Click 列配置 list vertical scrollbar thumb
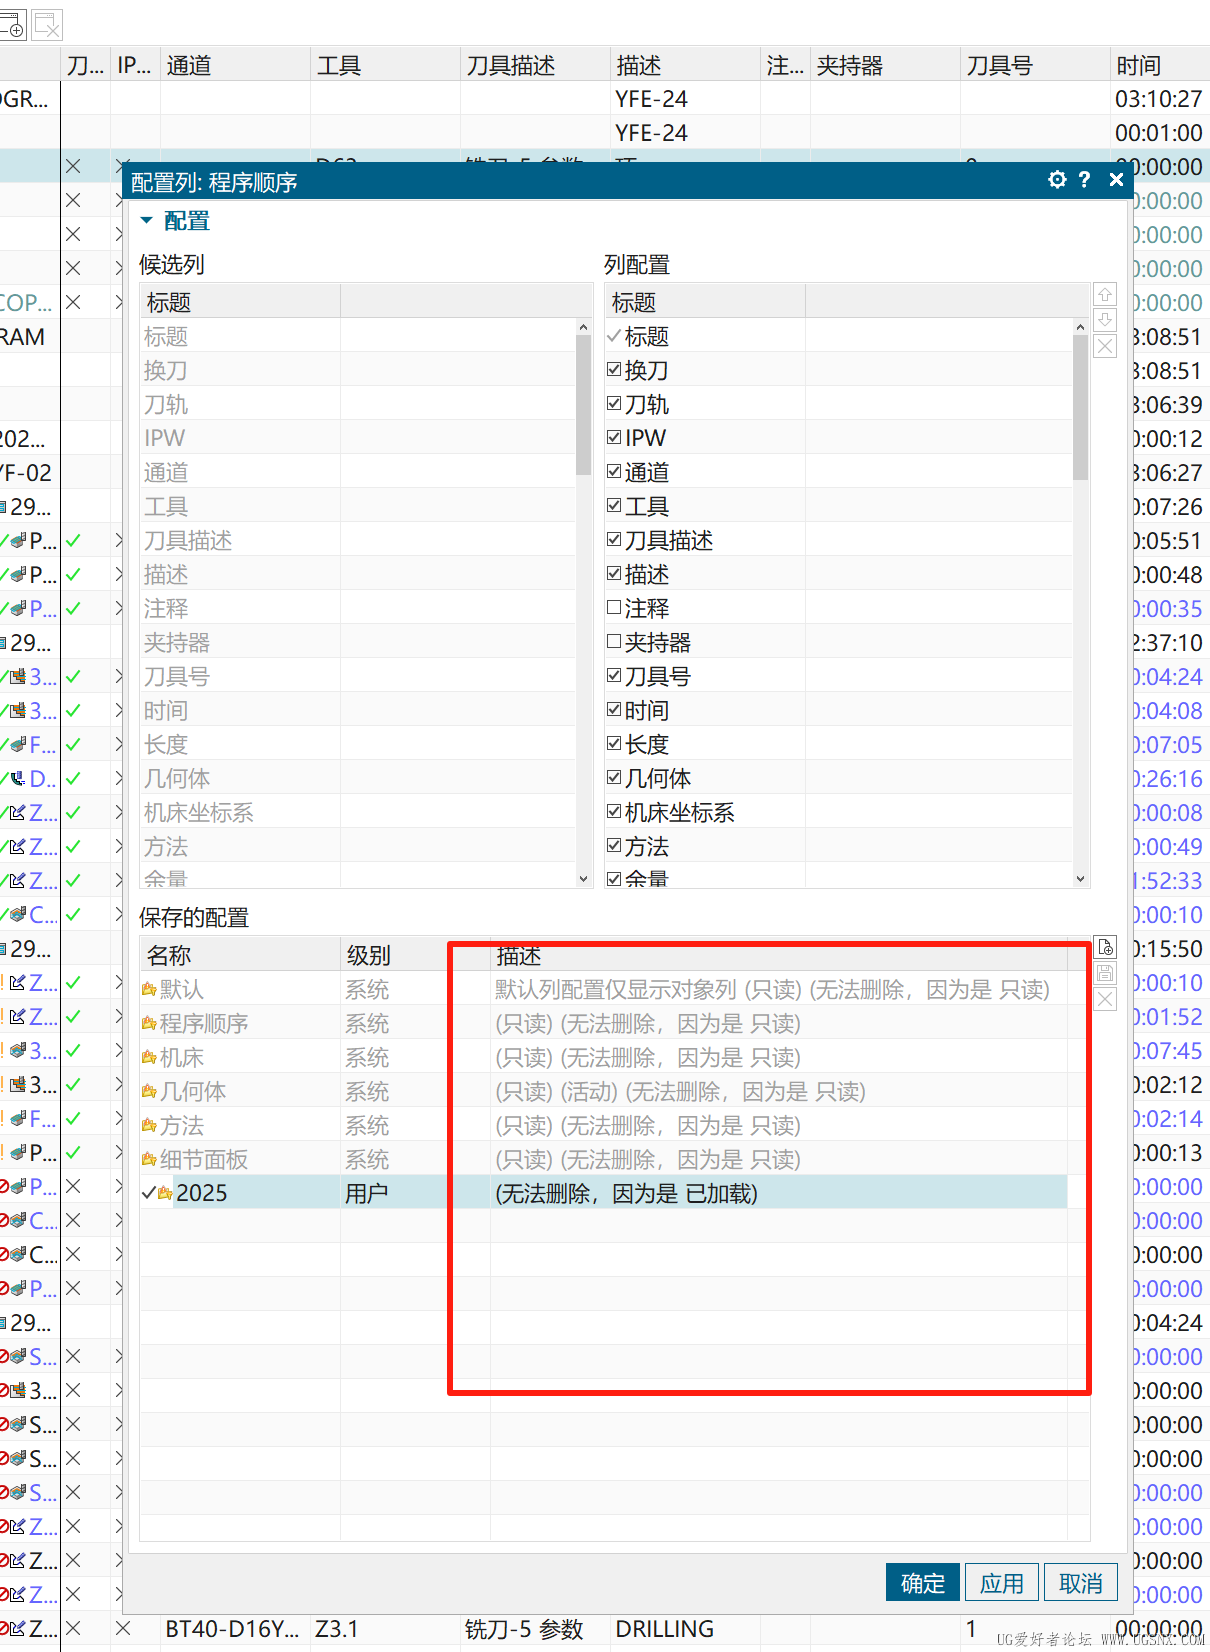This screenshot has width=1210, height=1652. tap(1080, 407)
